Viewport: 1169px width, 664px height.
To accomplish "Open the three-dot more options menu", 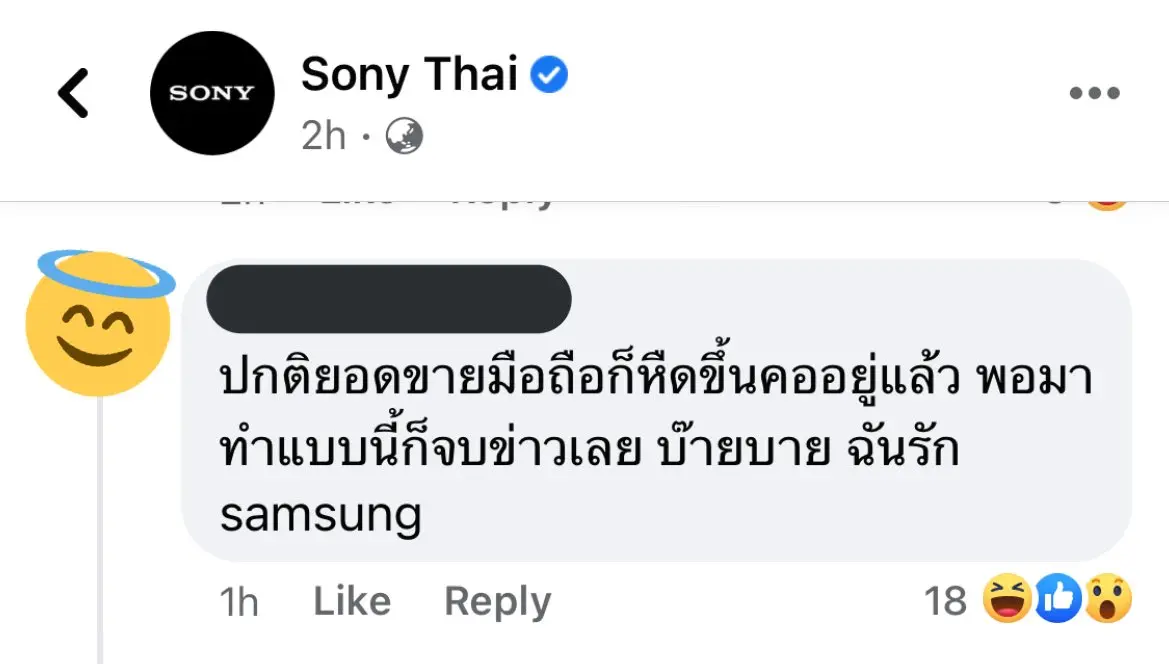I will coord(1094,94).
